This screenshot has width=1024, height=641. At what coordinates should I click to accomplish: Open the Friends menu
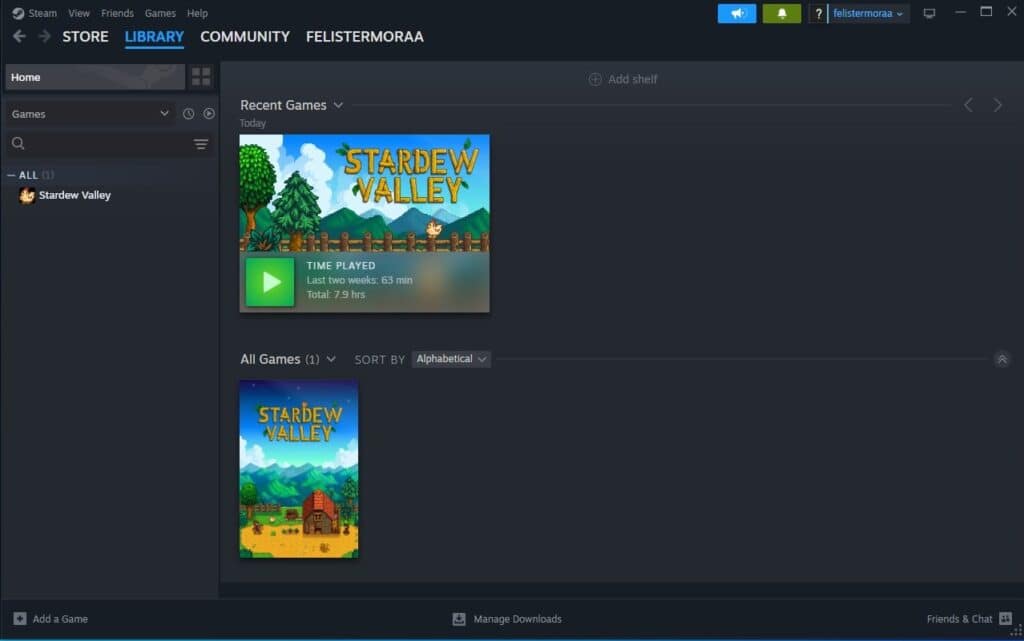pyautogui.click(x=117, y=13)
